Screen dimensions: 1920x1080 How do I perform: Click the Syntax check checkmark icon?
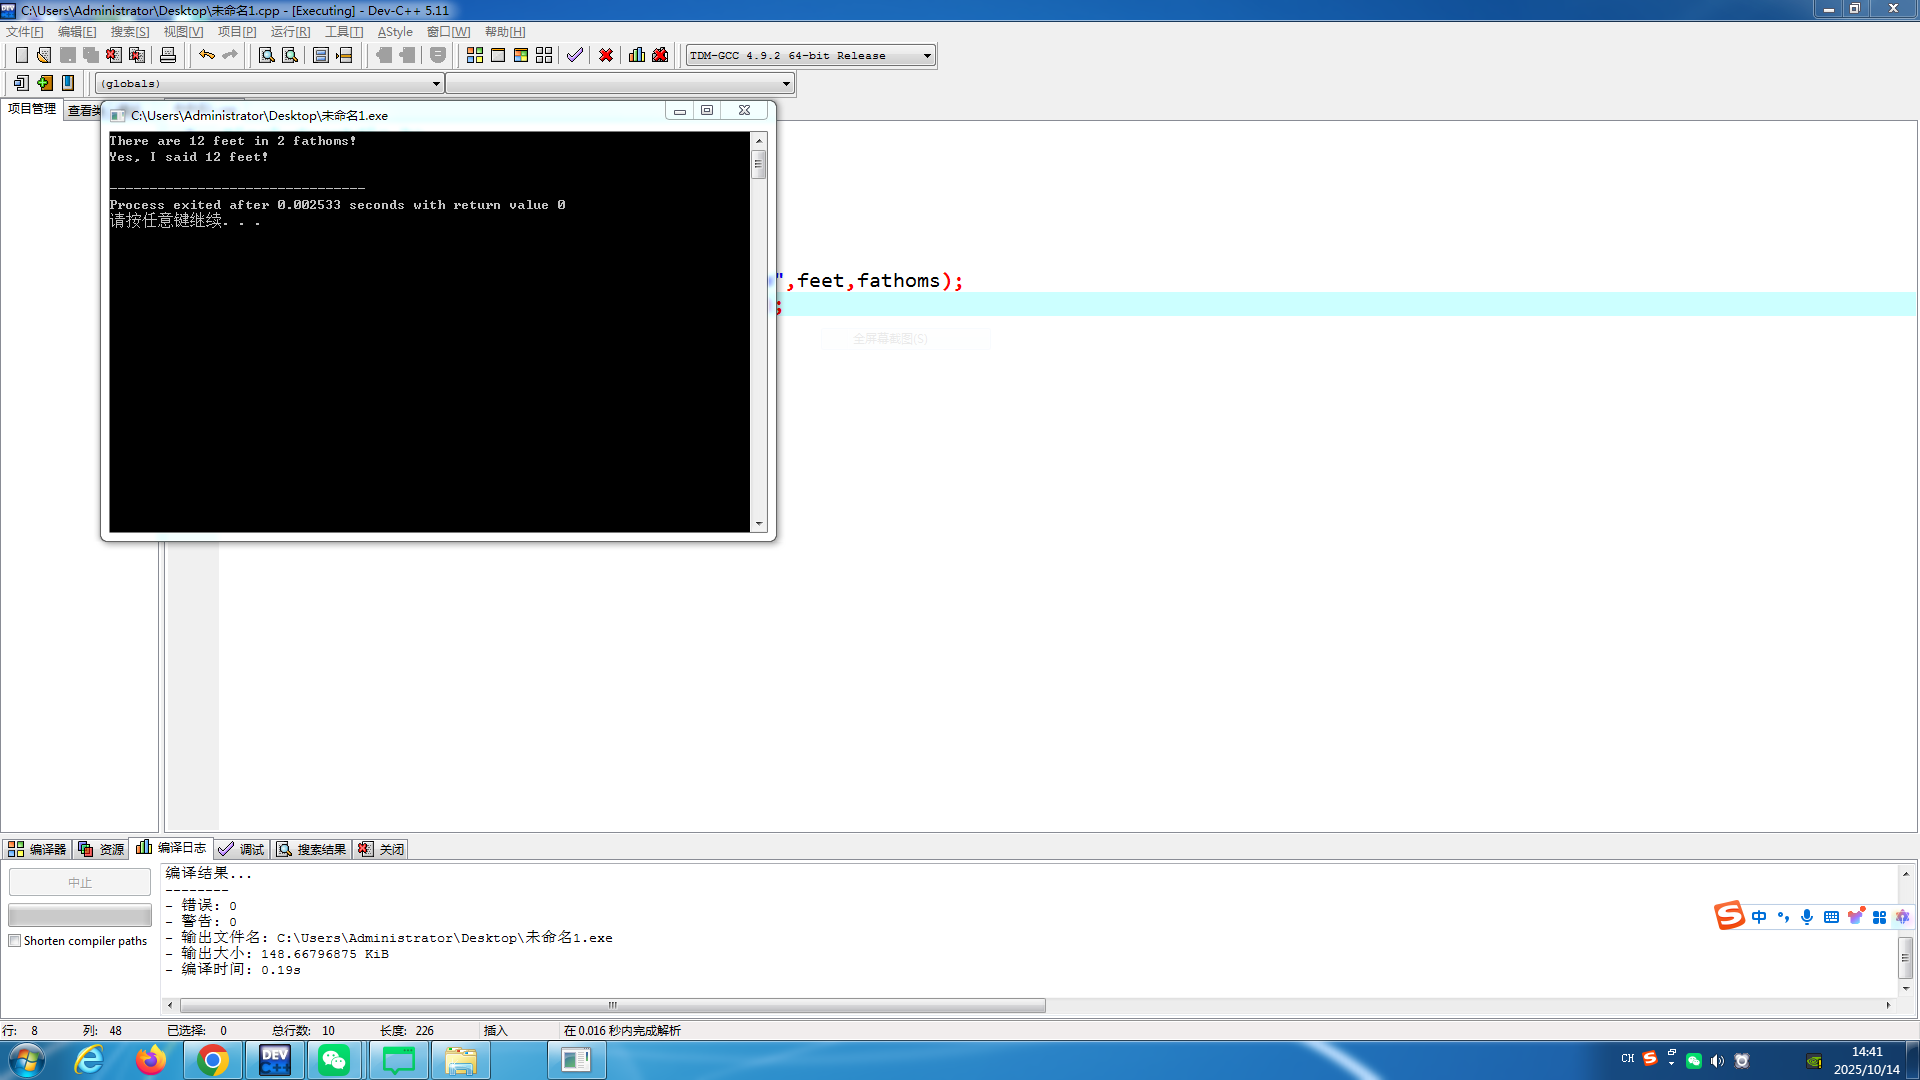tap(575, 55)
